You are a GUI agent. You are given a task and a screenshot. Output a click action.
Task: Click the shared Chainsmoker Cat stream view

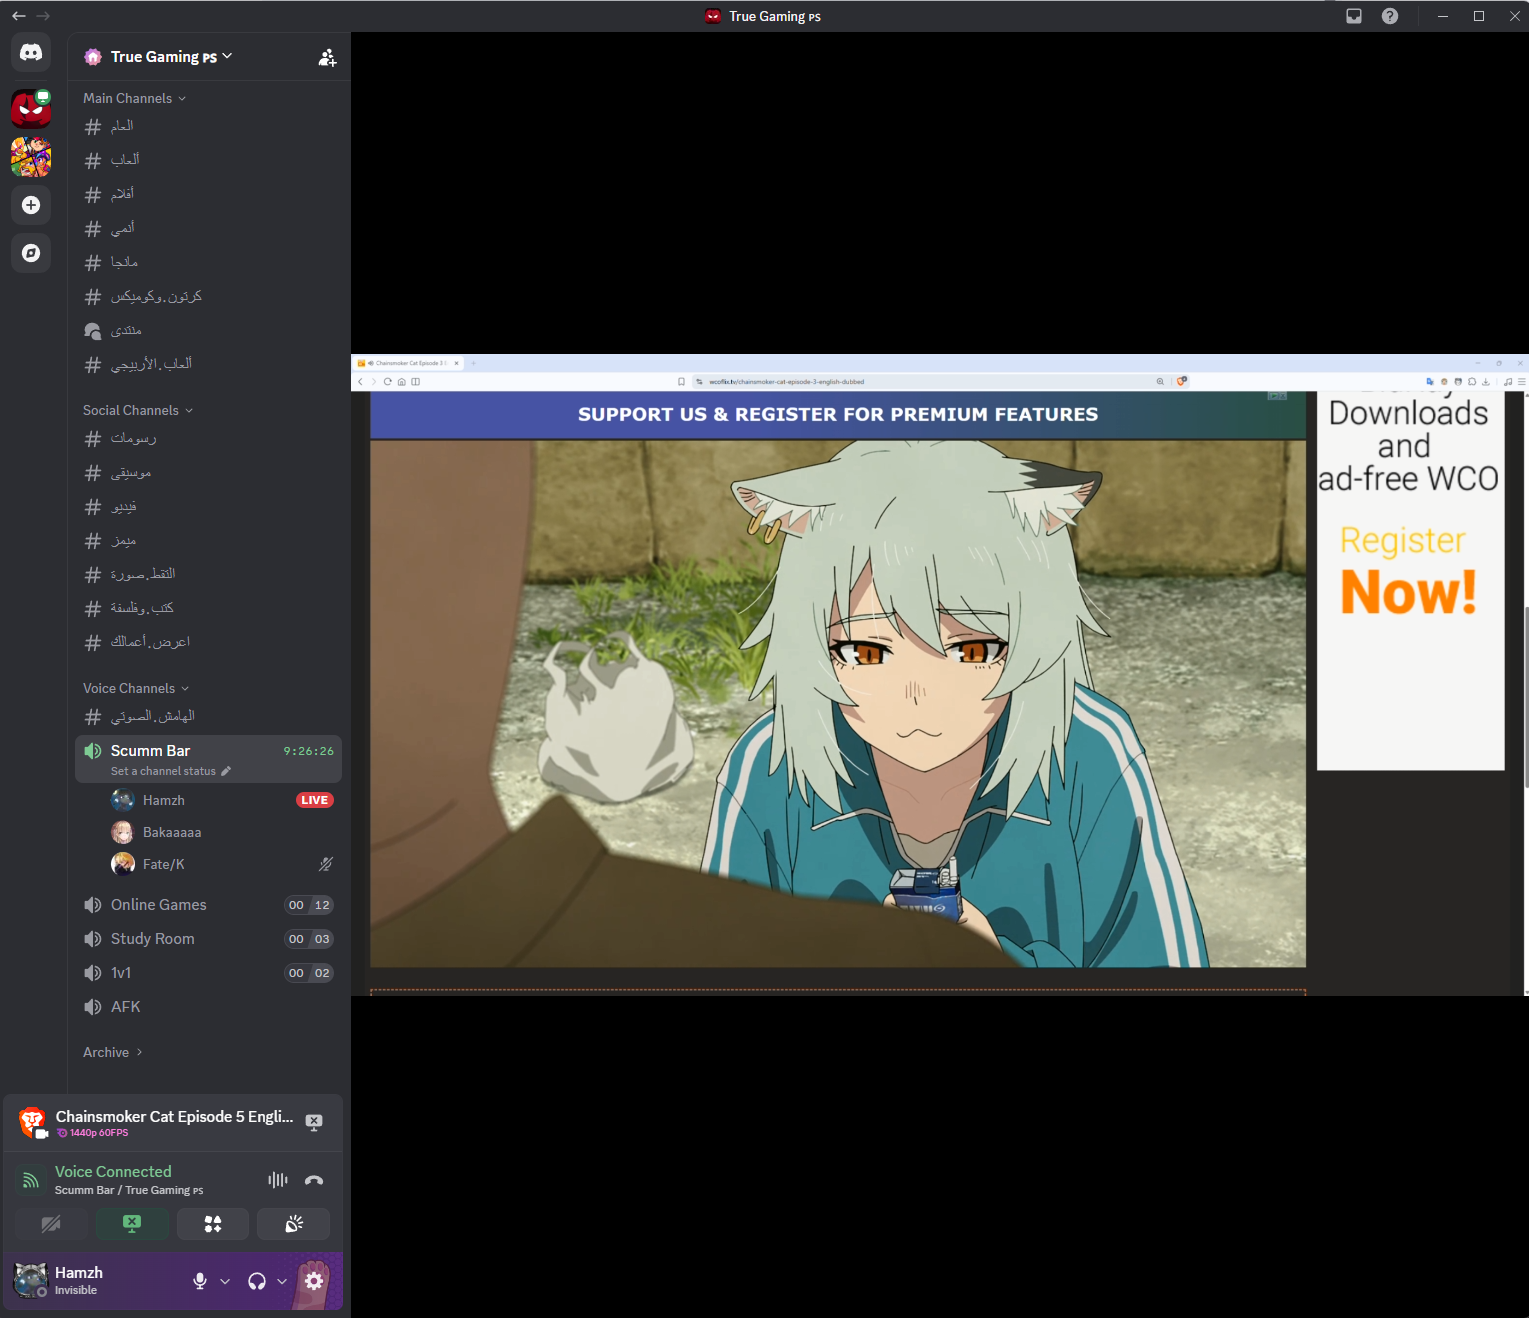tap(940, 675)
